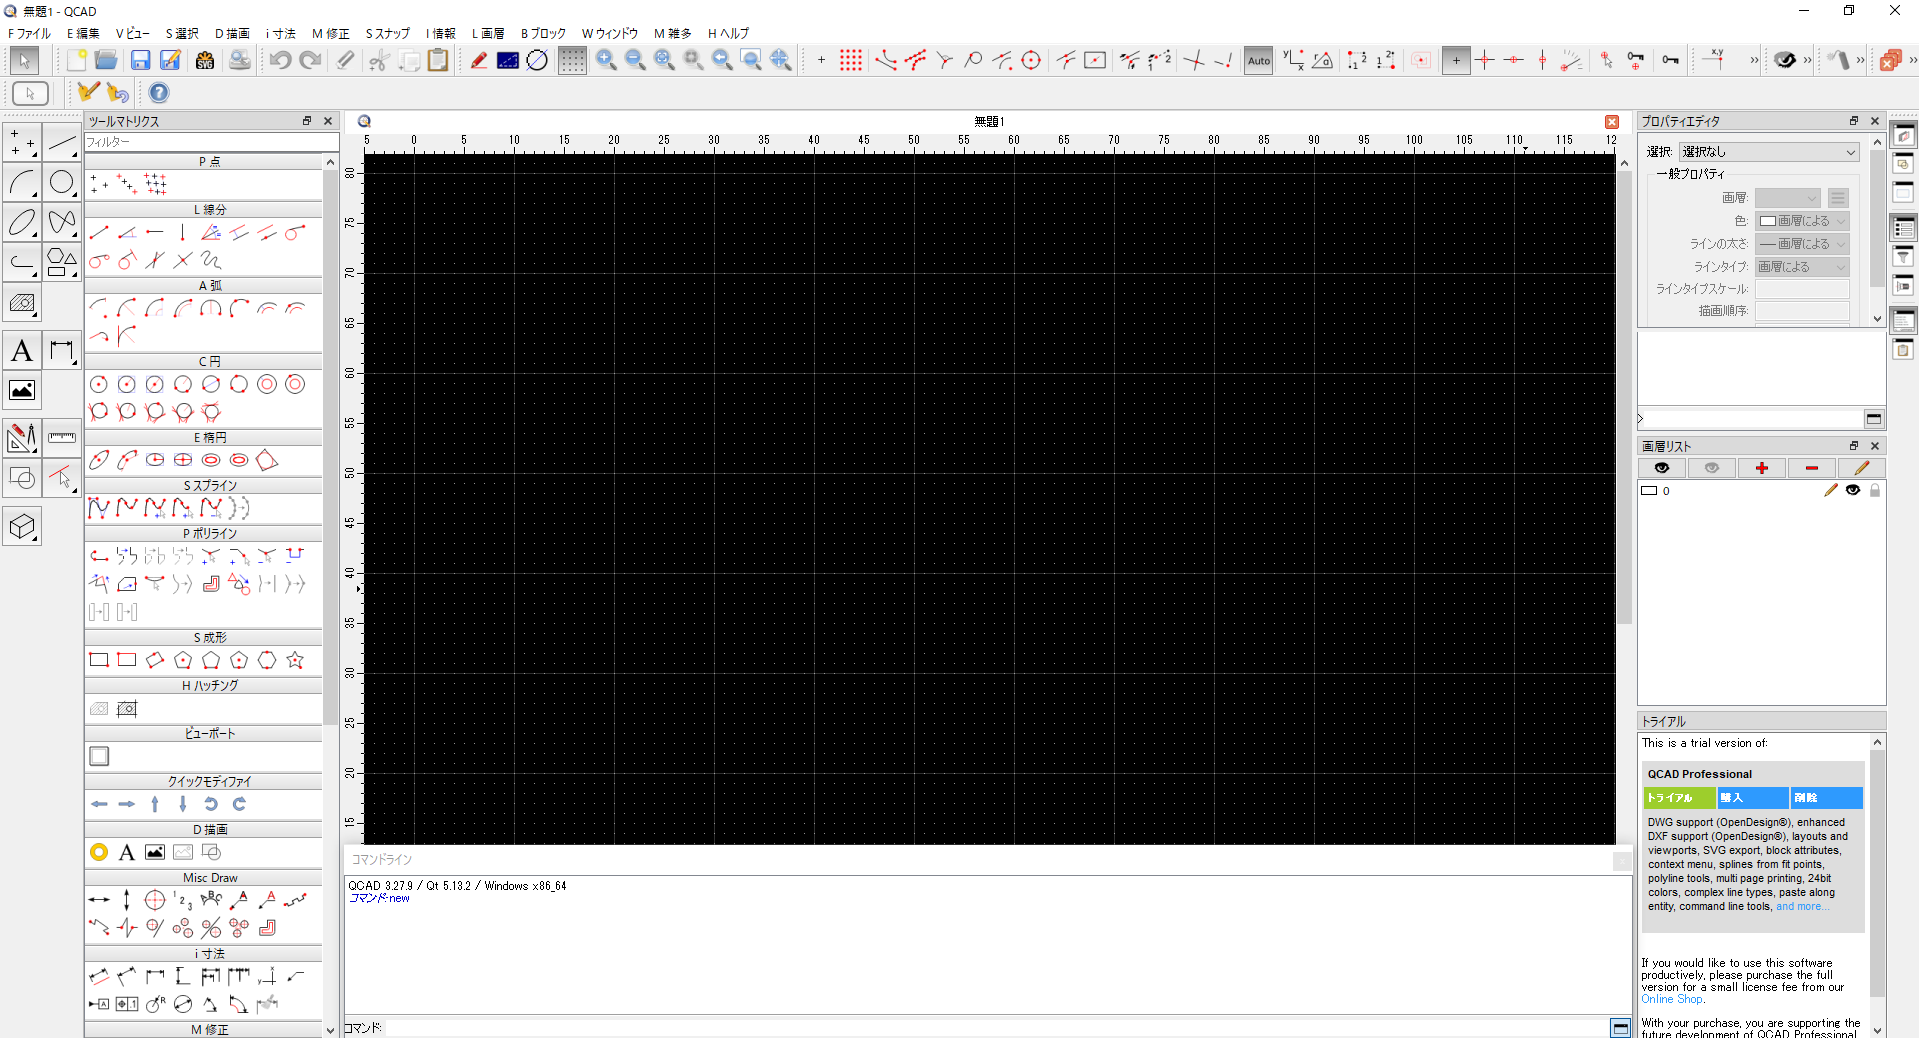Toggle visibility eye of layer 0
Viewport: 1919px width, 1038px height.
coord(1853,490)
